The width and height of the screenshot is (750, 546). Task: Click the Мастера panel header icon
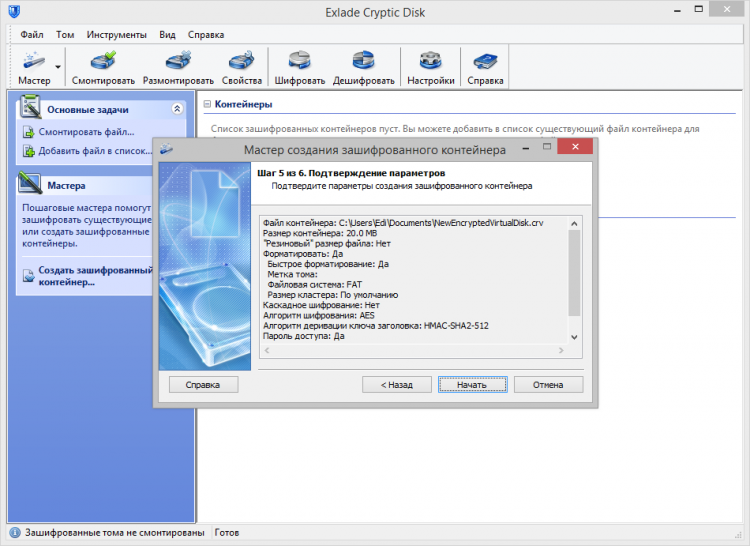(30, 183)
